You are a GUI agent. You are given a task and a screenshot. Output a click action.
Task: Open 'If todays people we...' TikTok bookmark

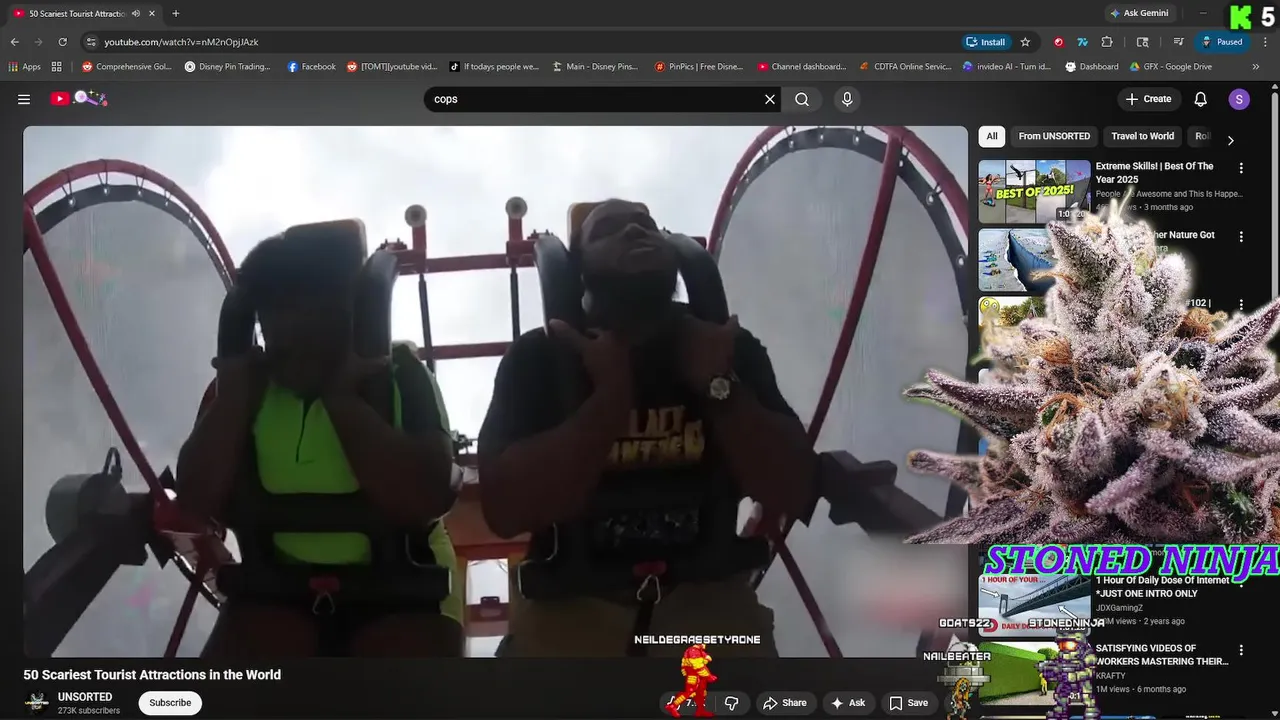tap(494, 67)
